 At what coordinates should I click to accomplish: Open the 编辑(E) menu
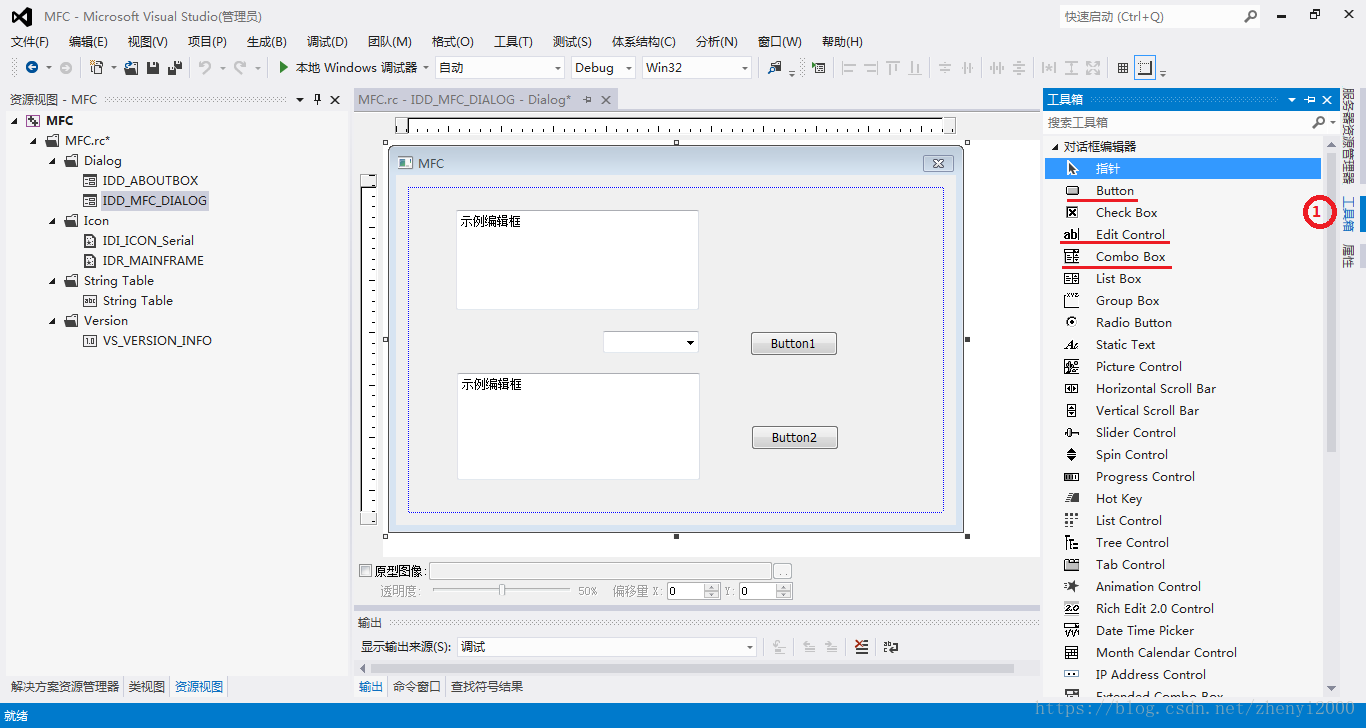88,42
